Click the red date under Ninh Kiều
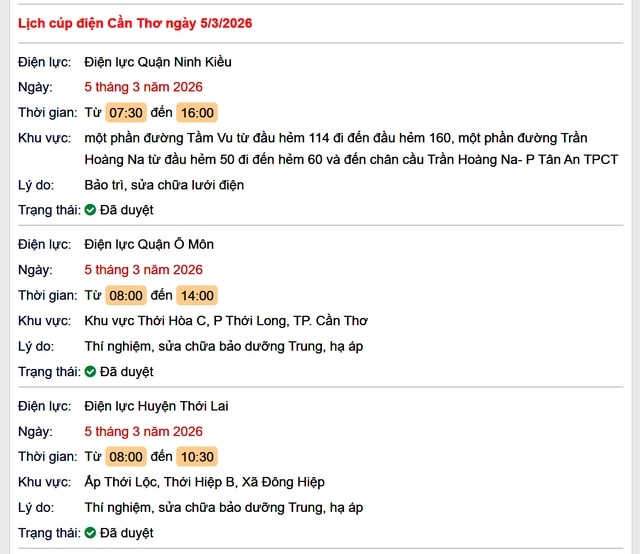 click(x=143, y=87)
